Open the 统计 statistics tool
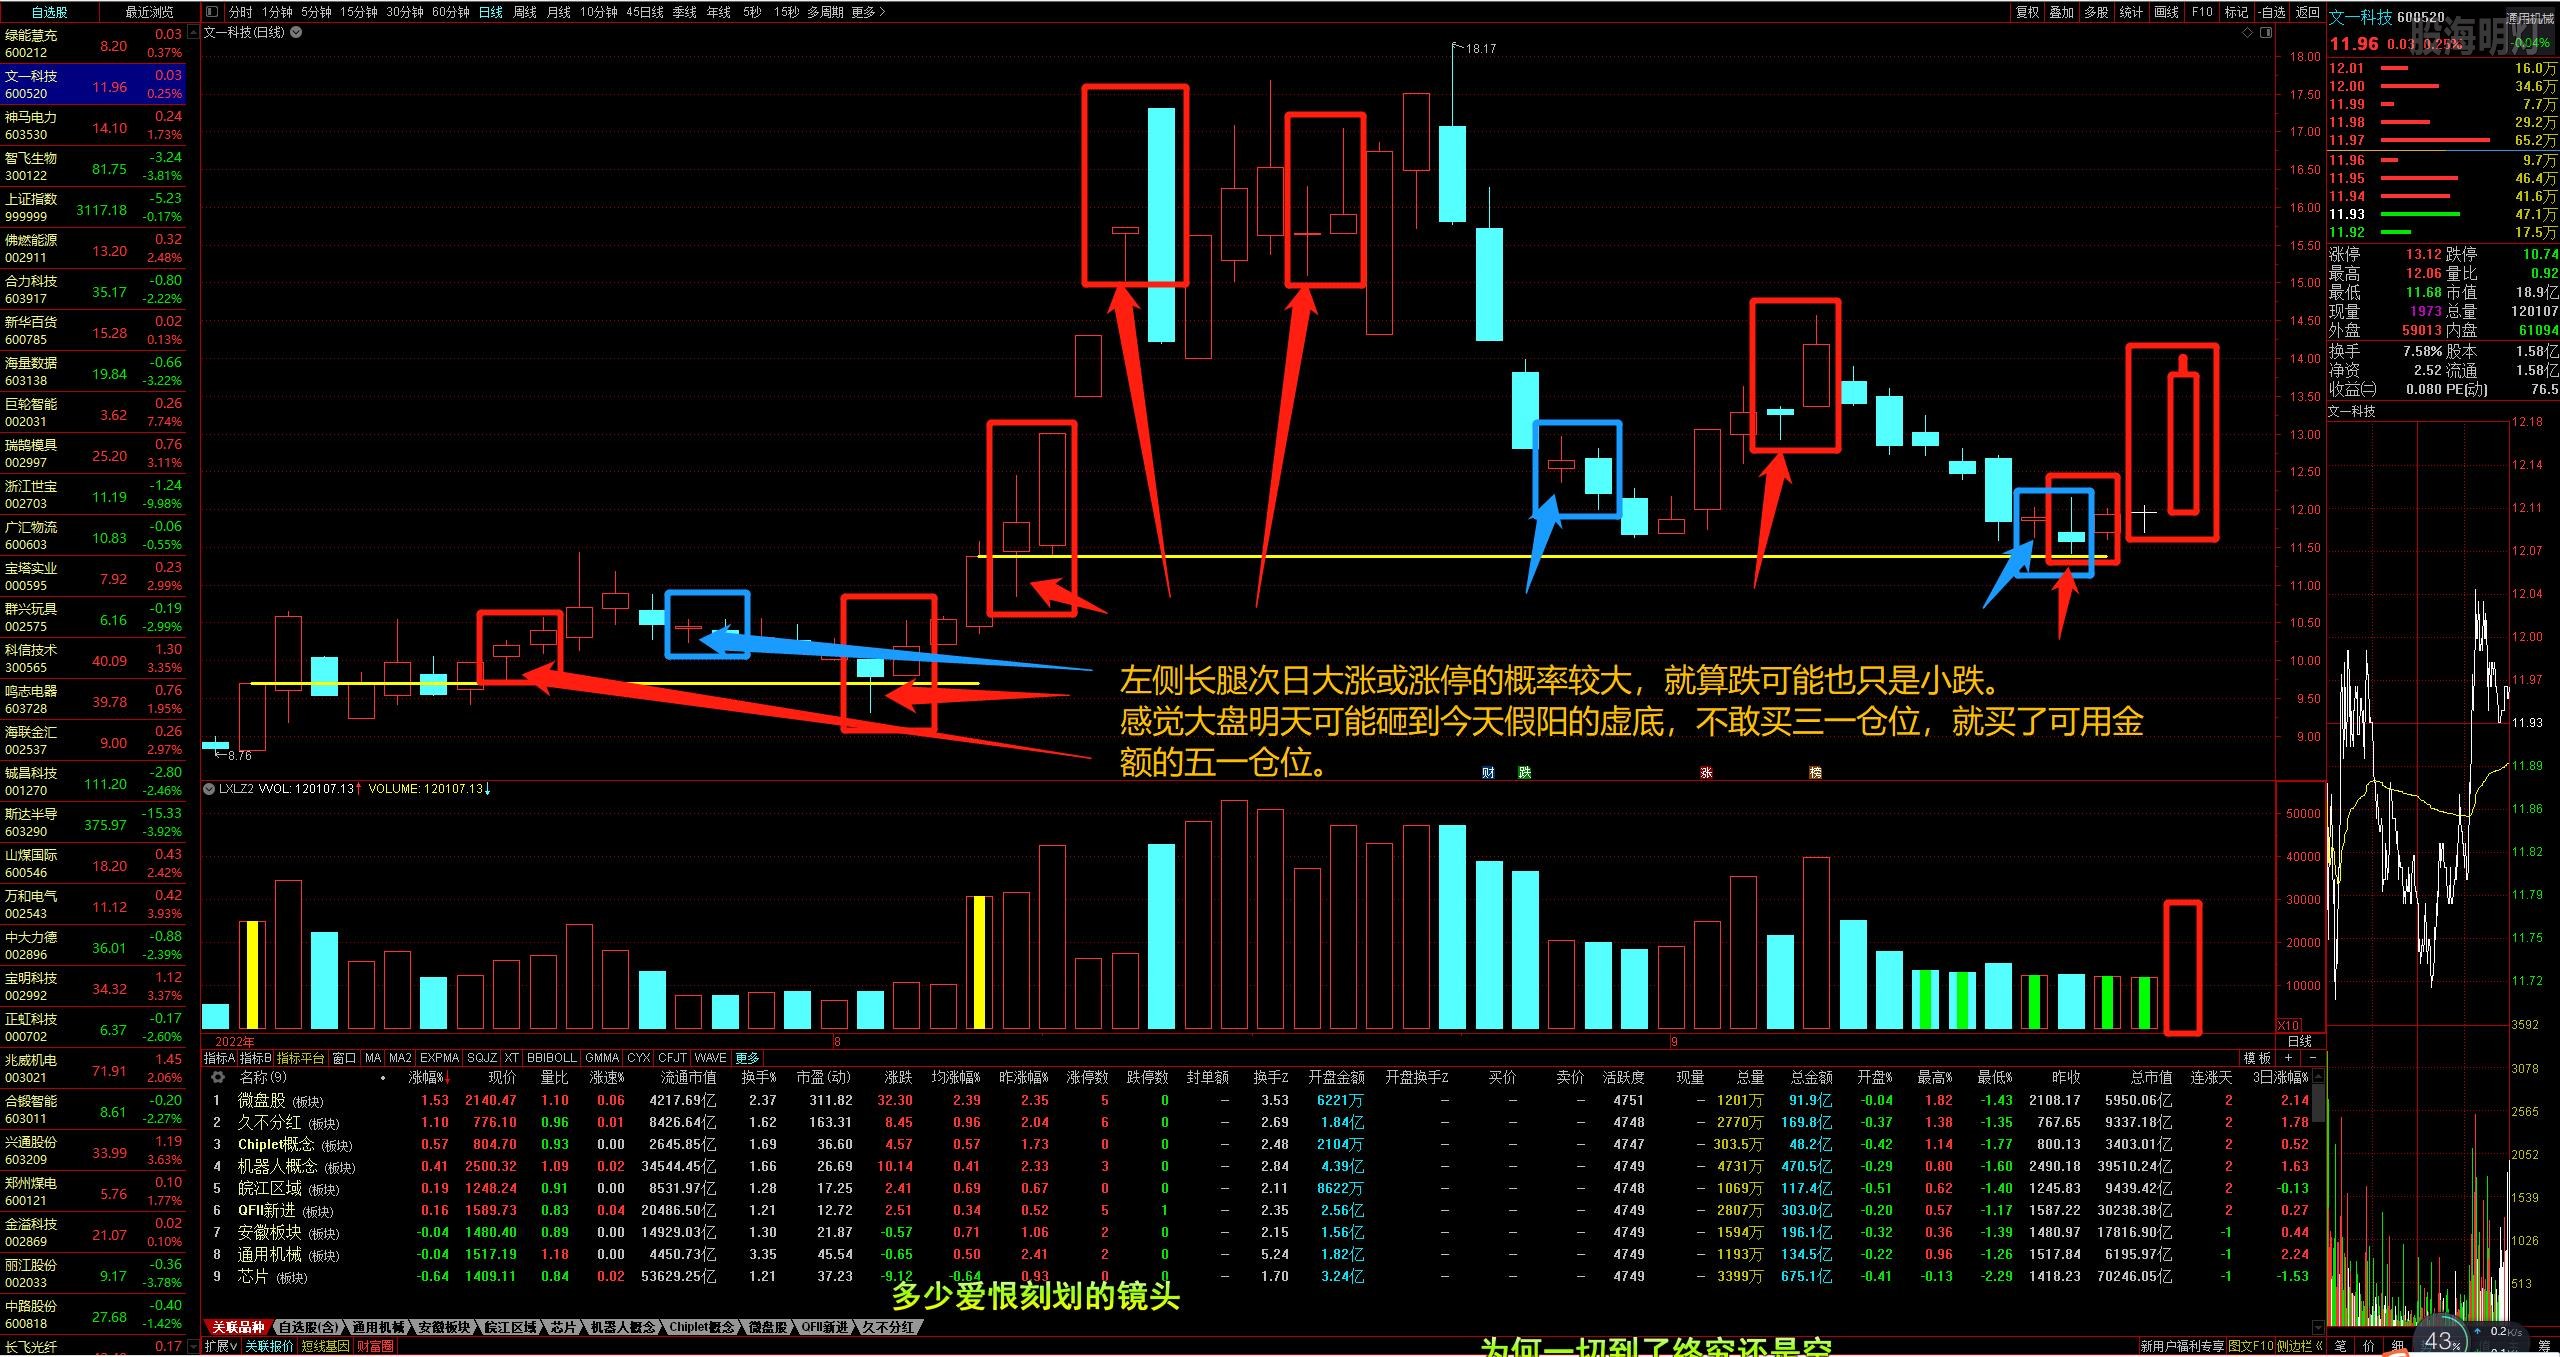 [2131, 12]
